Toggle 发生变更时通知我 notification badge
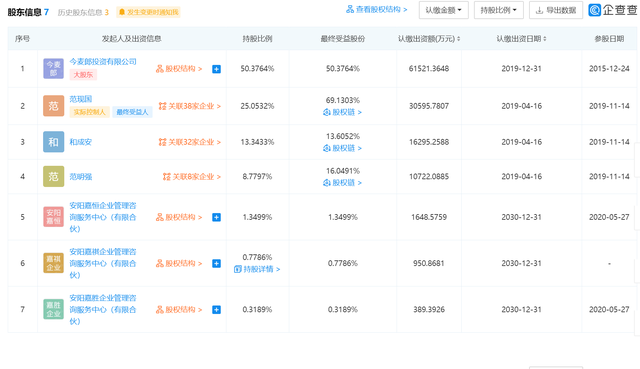 pos(148,12)
